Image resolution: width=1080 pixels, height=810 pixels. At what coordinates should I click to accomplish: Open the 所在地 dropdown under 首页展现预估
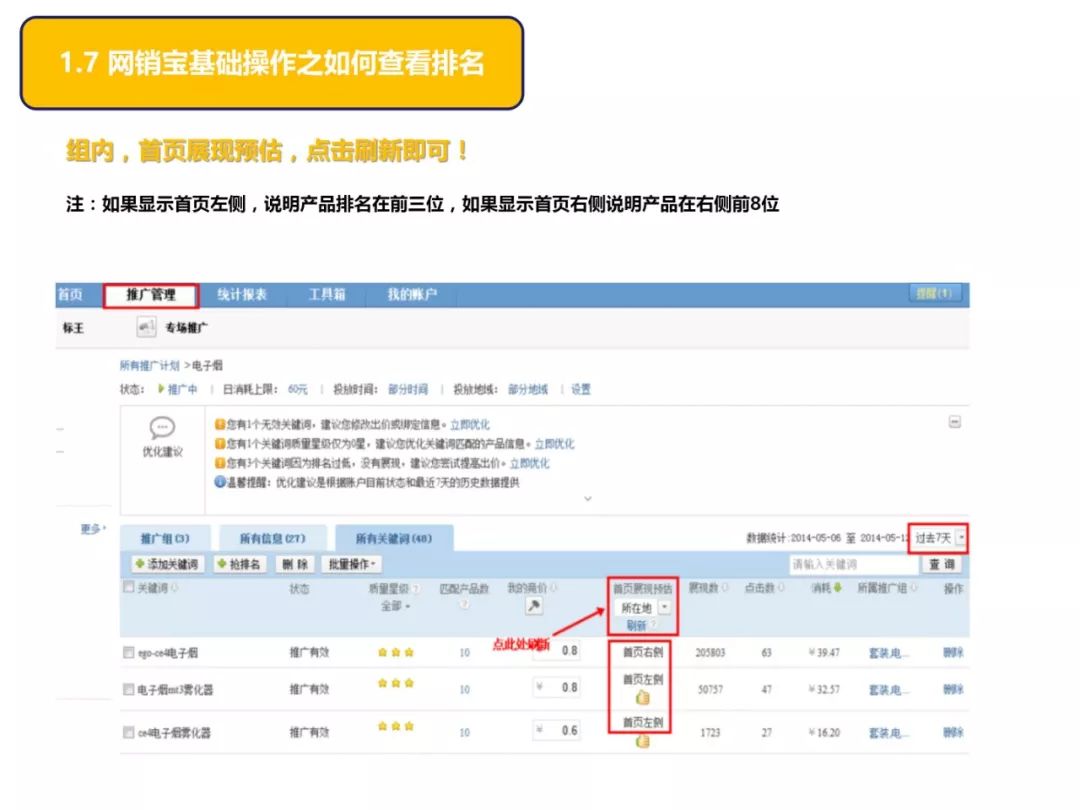(663, 607)
